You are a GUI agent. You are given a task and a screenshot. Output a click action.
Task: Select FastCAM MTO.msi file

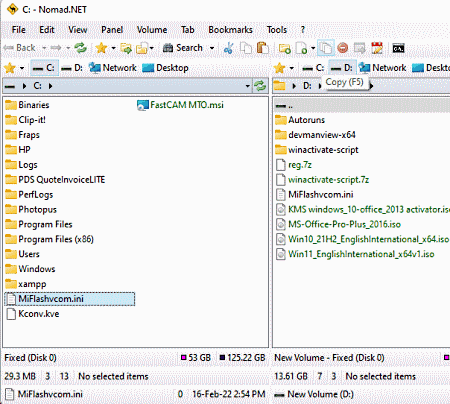[x=180, y=105]
